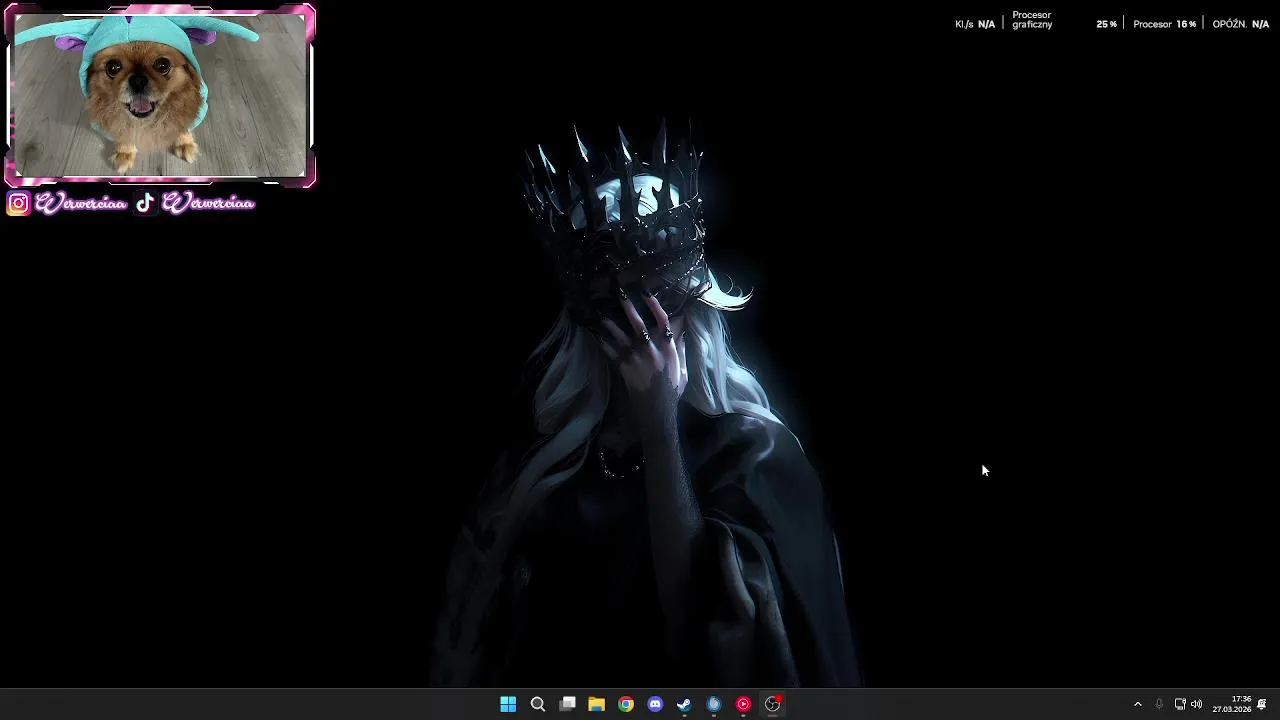Open YouTube Music from the taskbar
Viewport: 1280px width, 720px height.
click(x=743, y=704)
